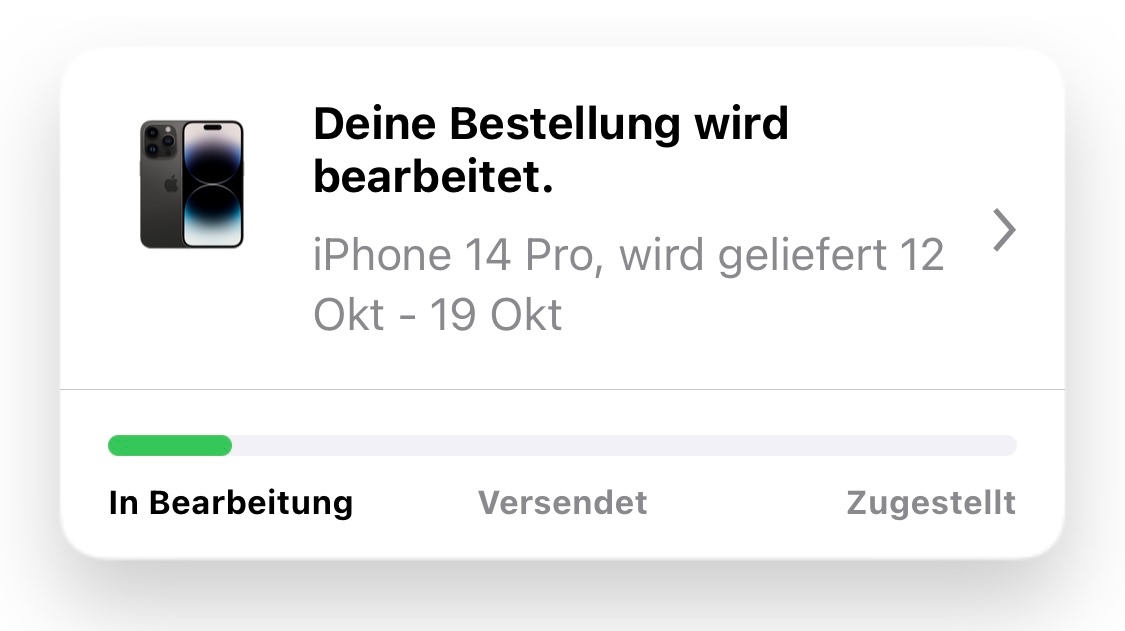The image size is (1125, 631).
Task: Click the "wird geliefert 12" delivery text
Action: click(782, 256)
